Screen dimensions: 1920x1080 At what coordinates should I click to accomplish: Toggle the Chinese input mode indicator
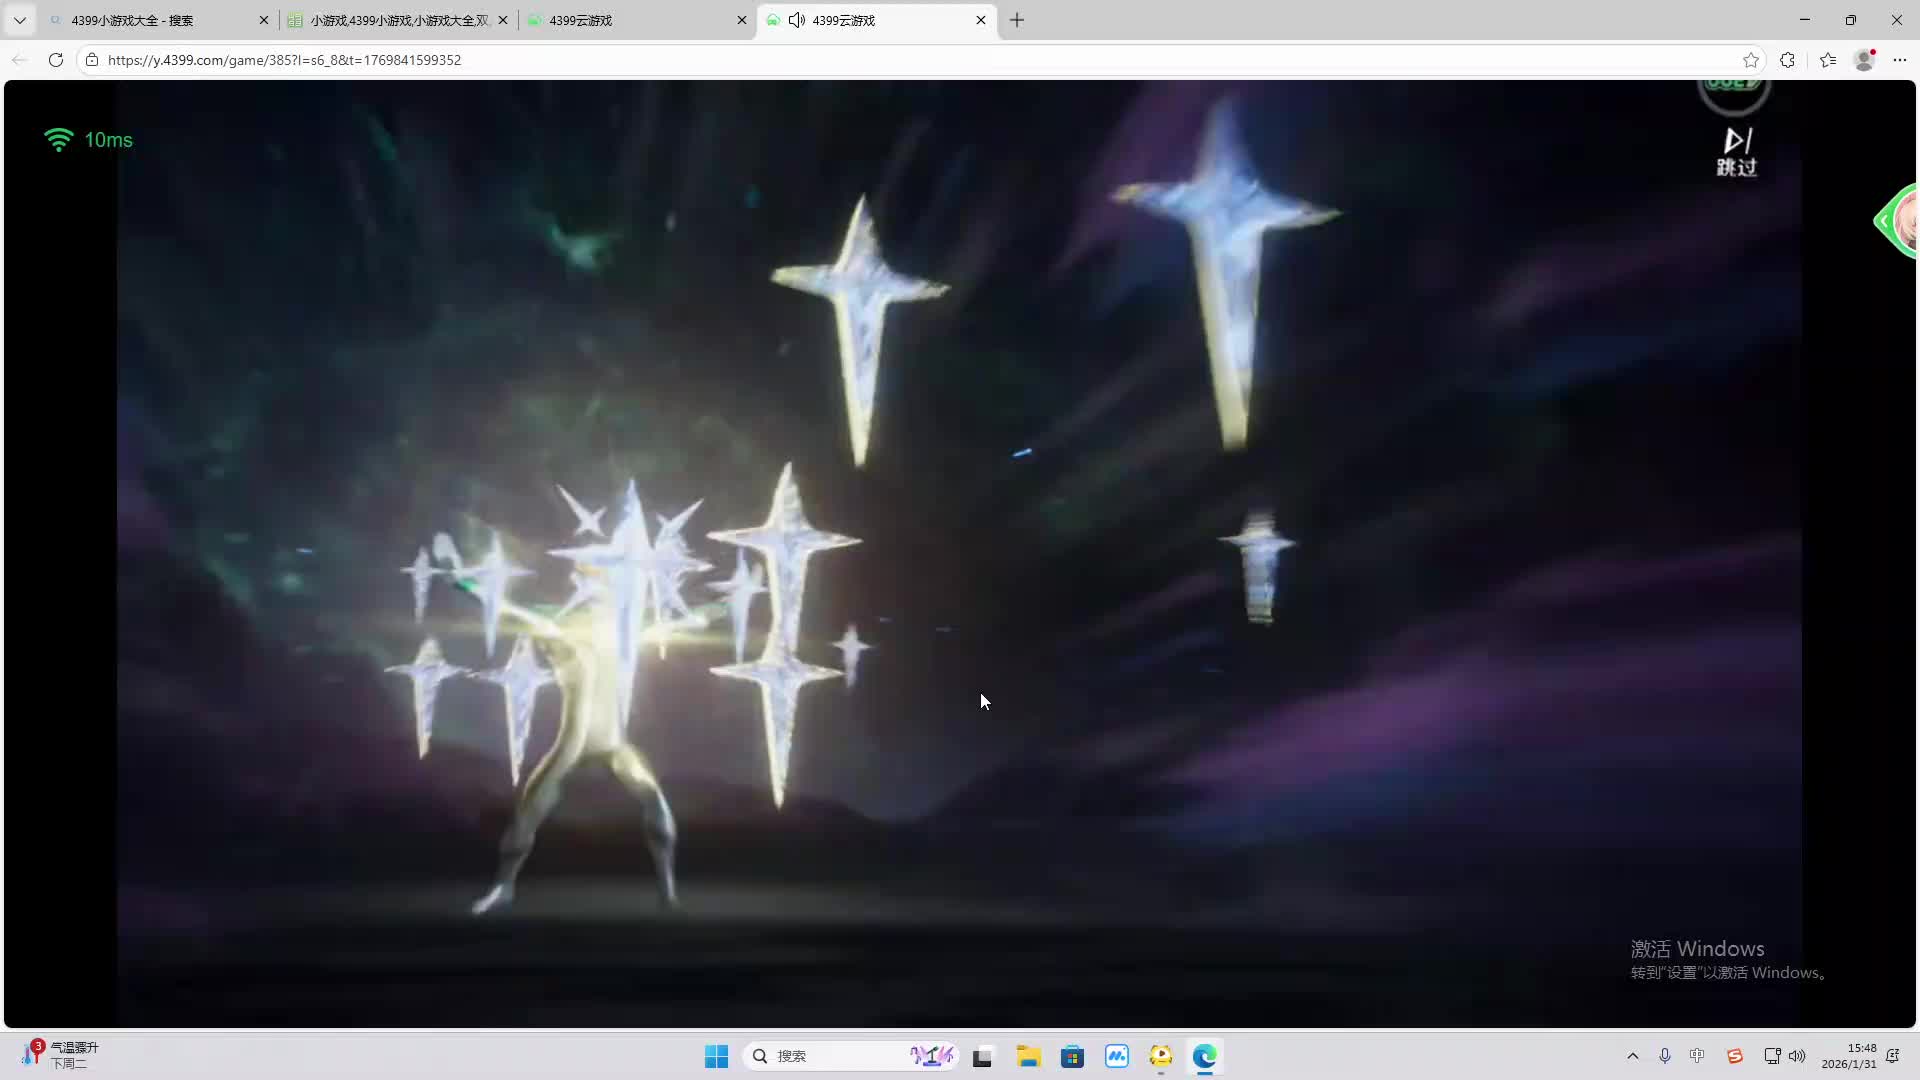tap(1697, 1056)
